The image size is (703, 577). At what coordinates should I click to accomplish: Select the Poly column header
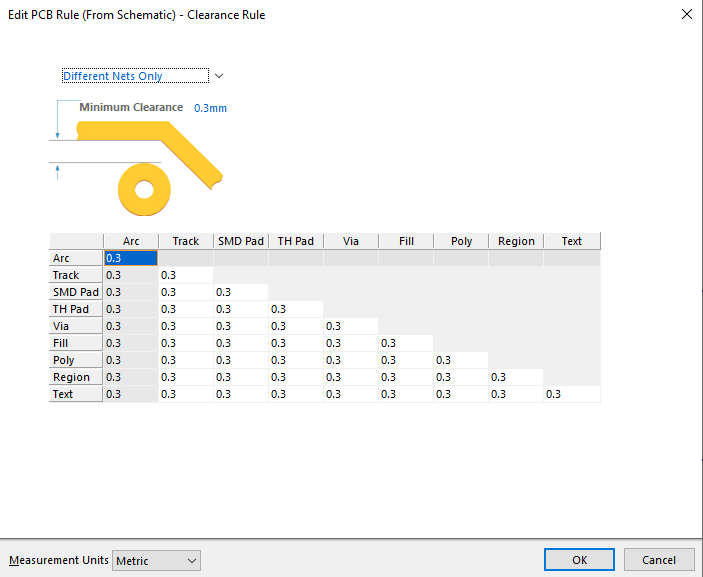click(461, 241)
